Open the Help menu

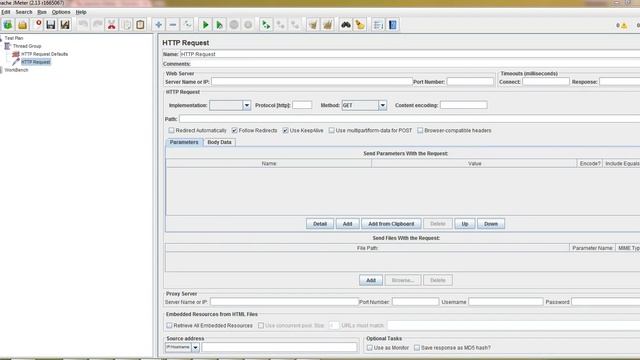[81, 12]
